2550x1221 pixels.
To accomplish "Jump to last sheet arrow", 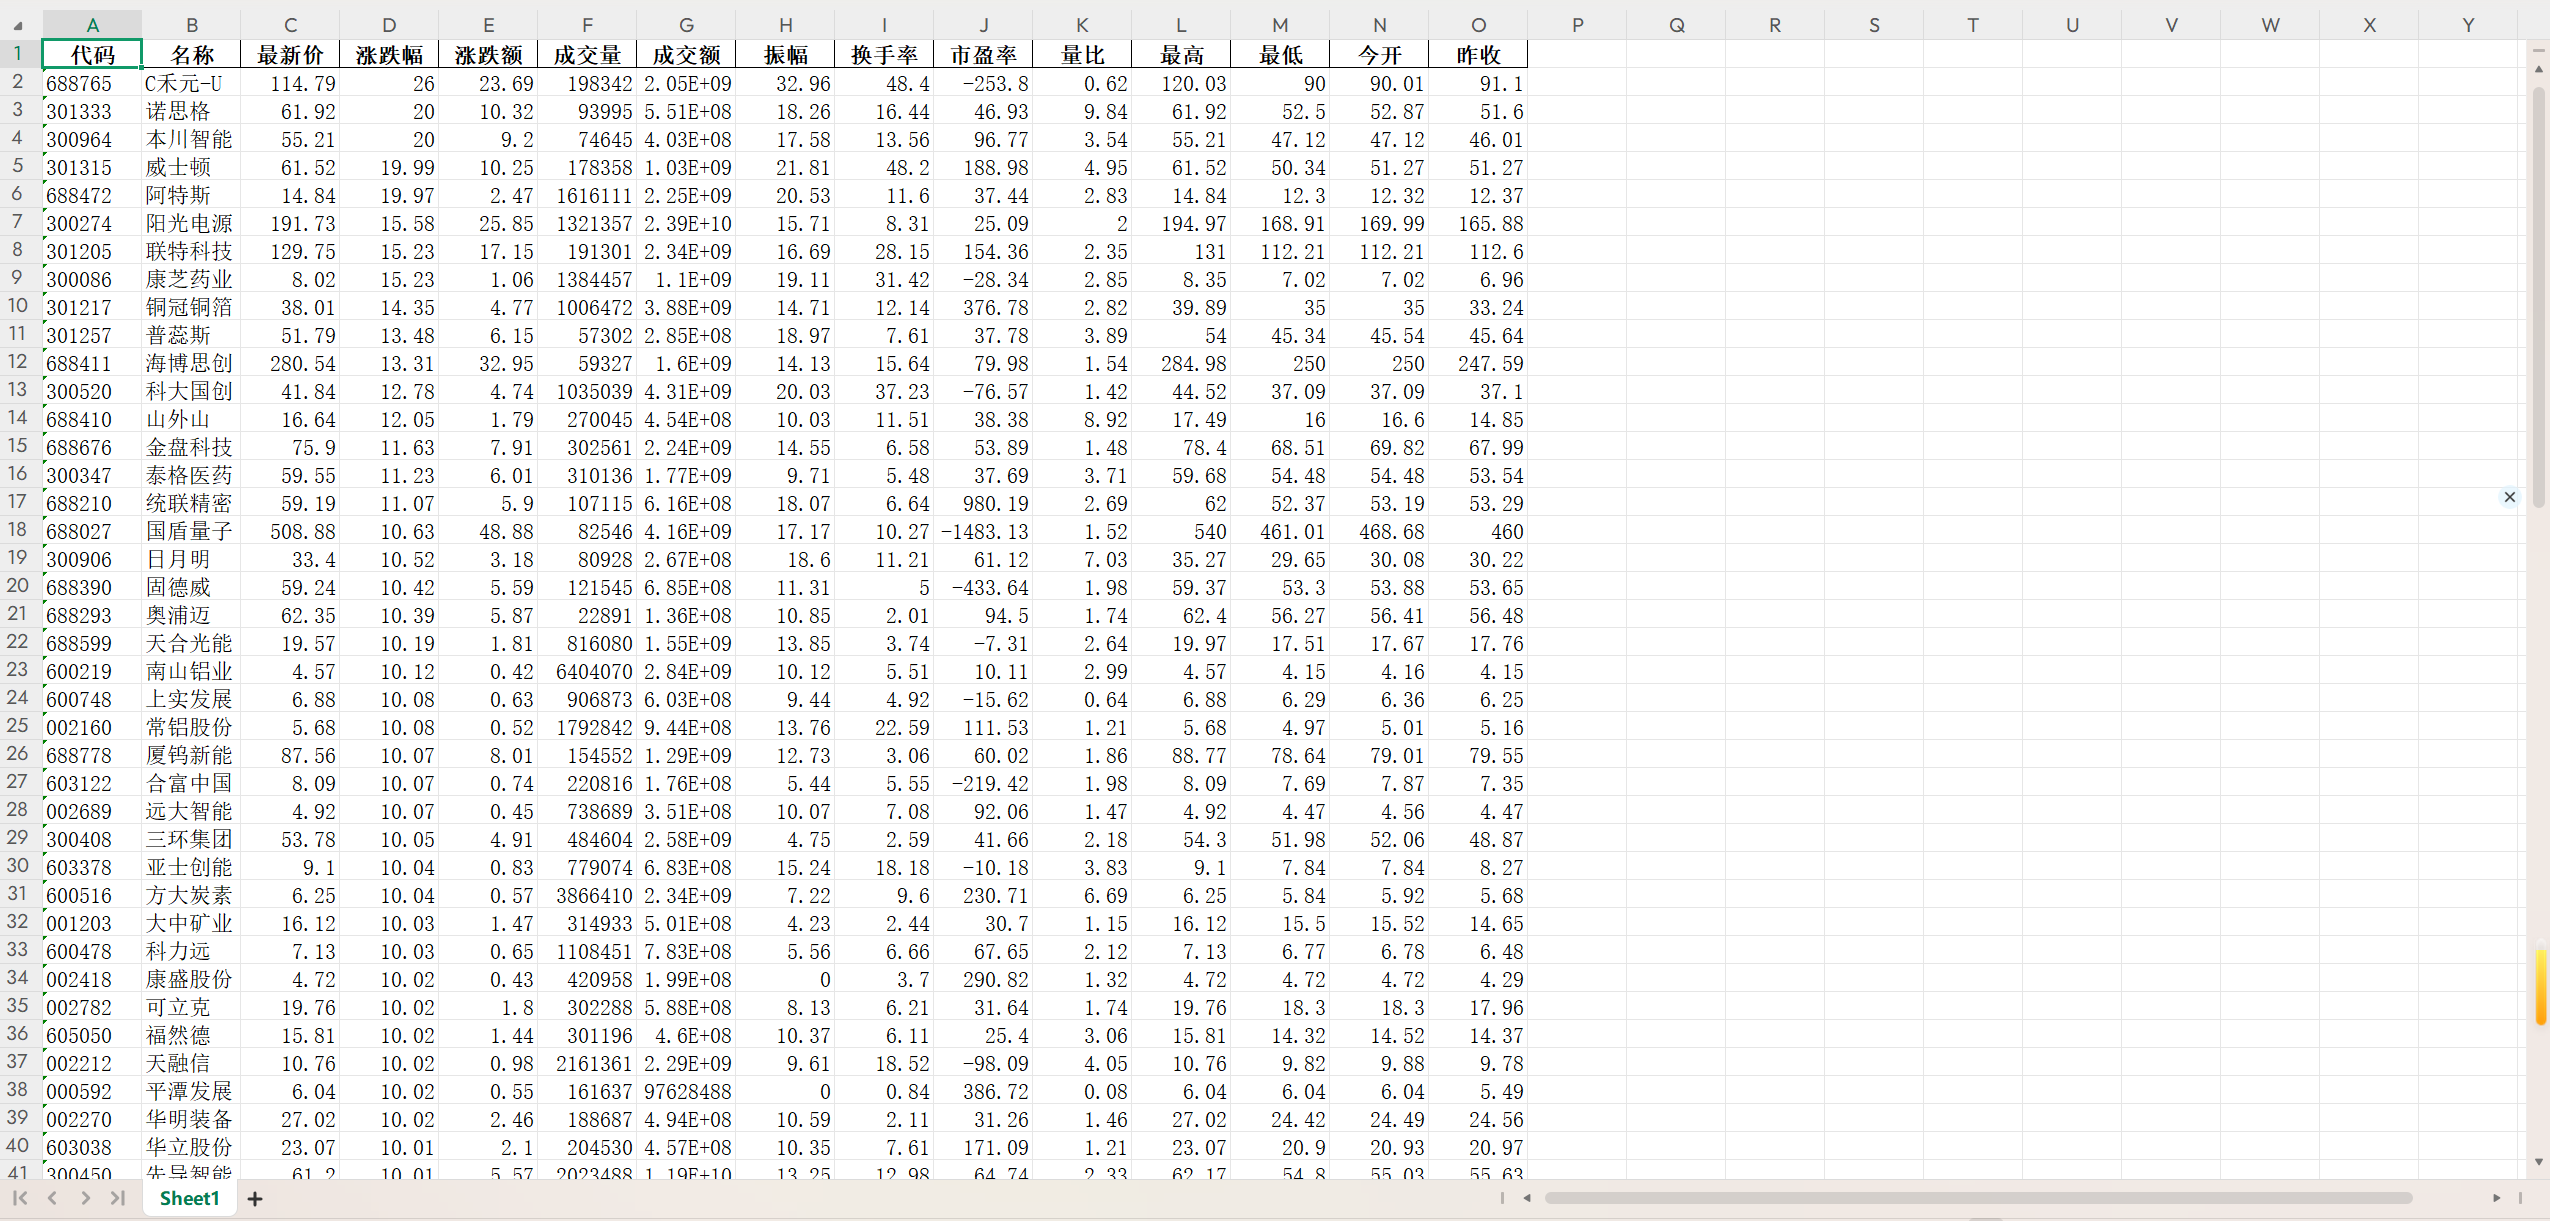I will tap(118, 1198).
